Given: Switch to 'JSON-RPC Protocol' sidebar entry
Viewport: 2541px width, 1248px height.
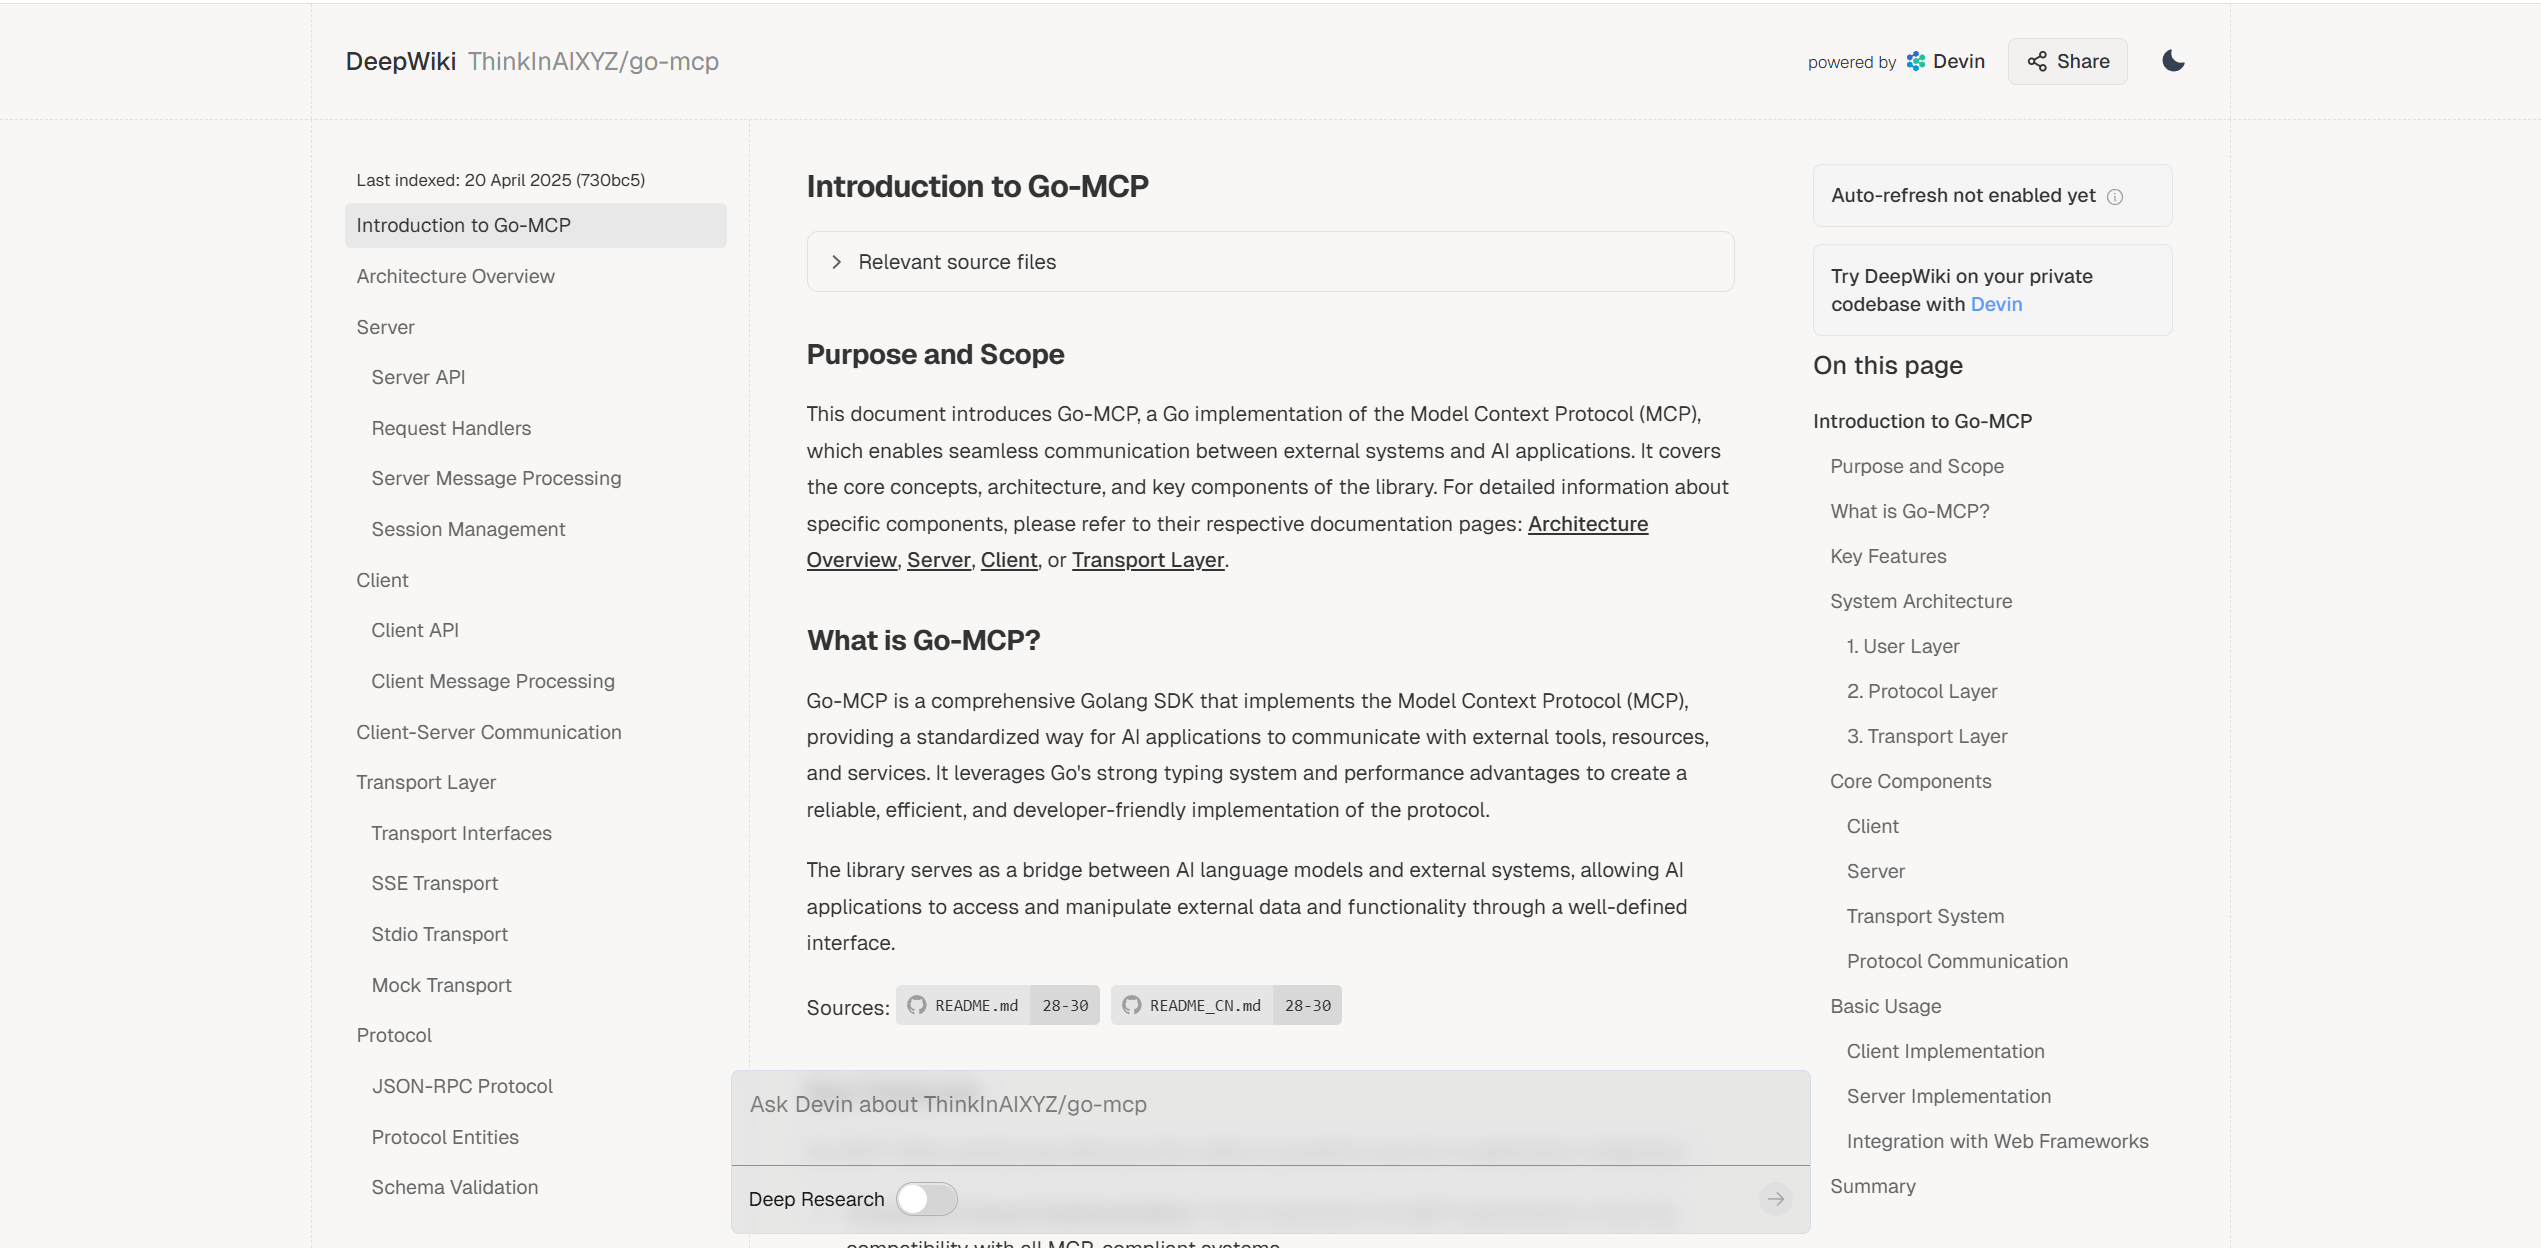Looking at the screenshot, I should 462,1086.
